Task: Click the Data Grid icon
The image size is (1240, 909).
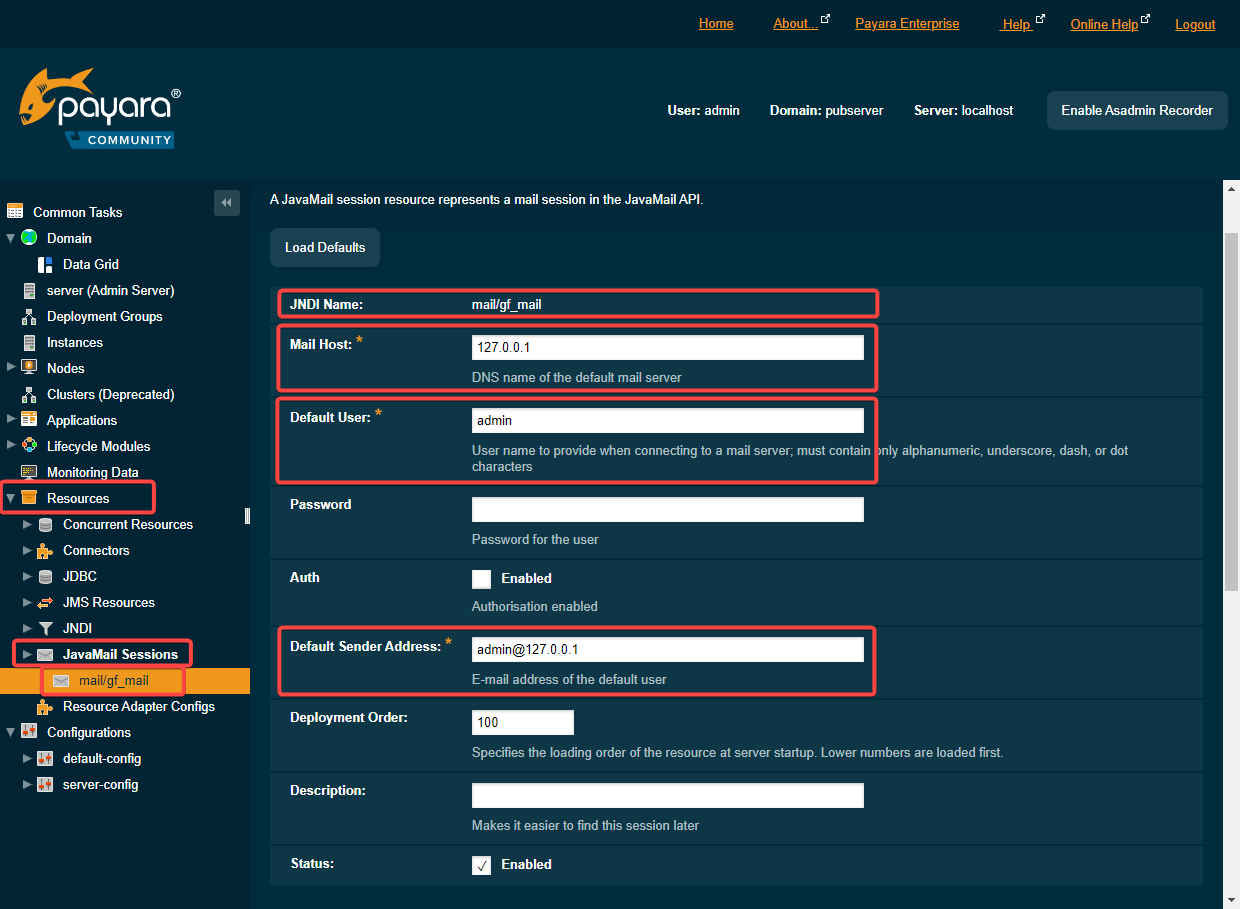Action: pyautogui.click(x=45, y=264)
